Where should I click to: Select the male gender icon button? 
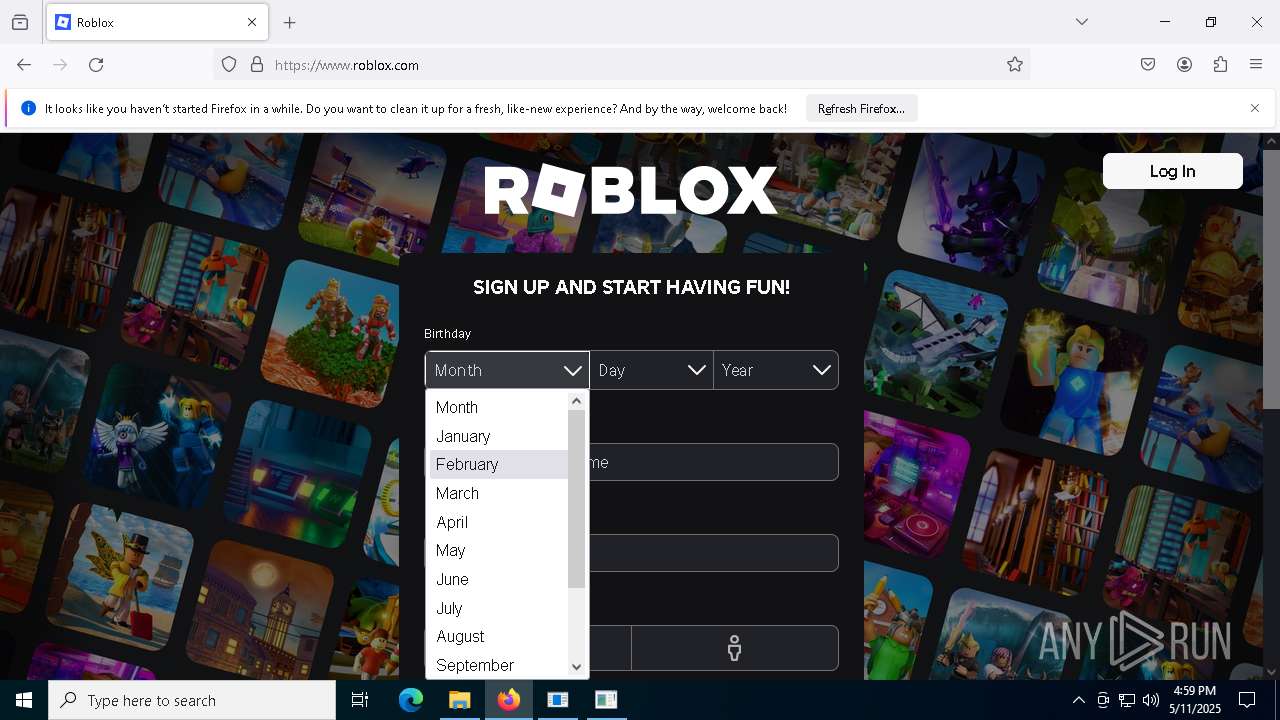[735, 648]
